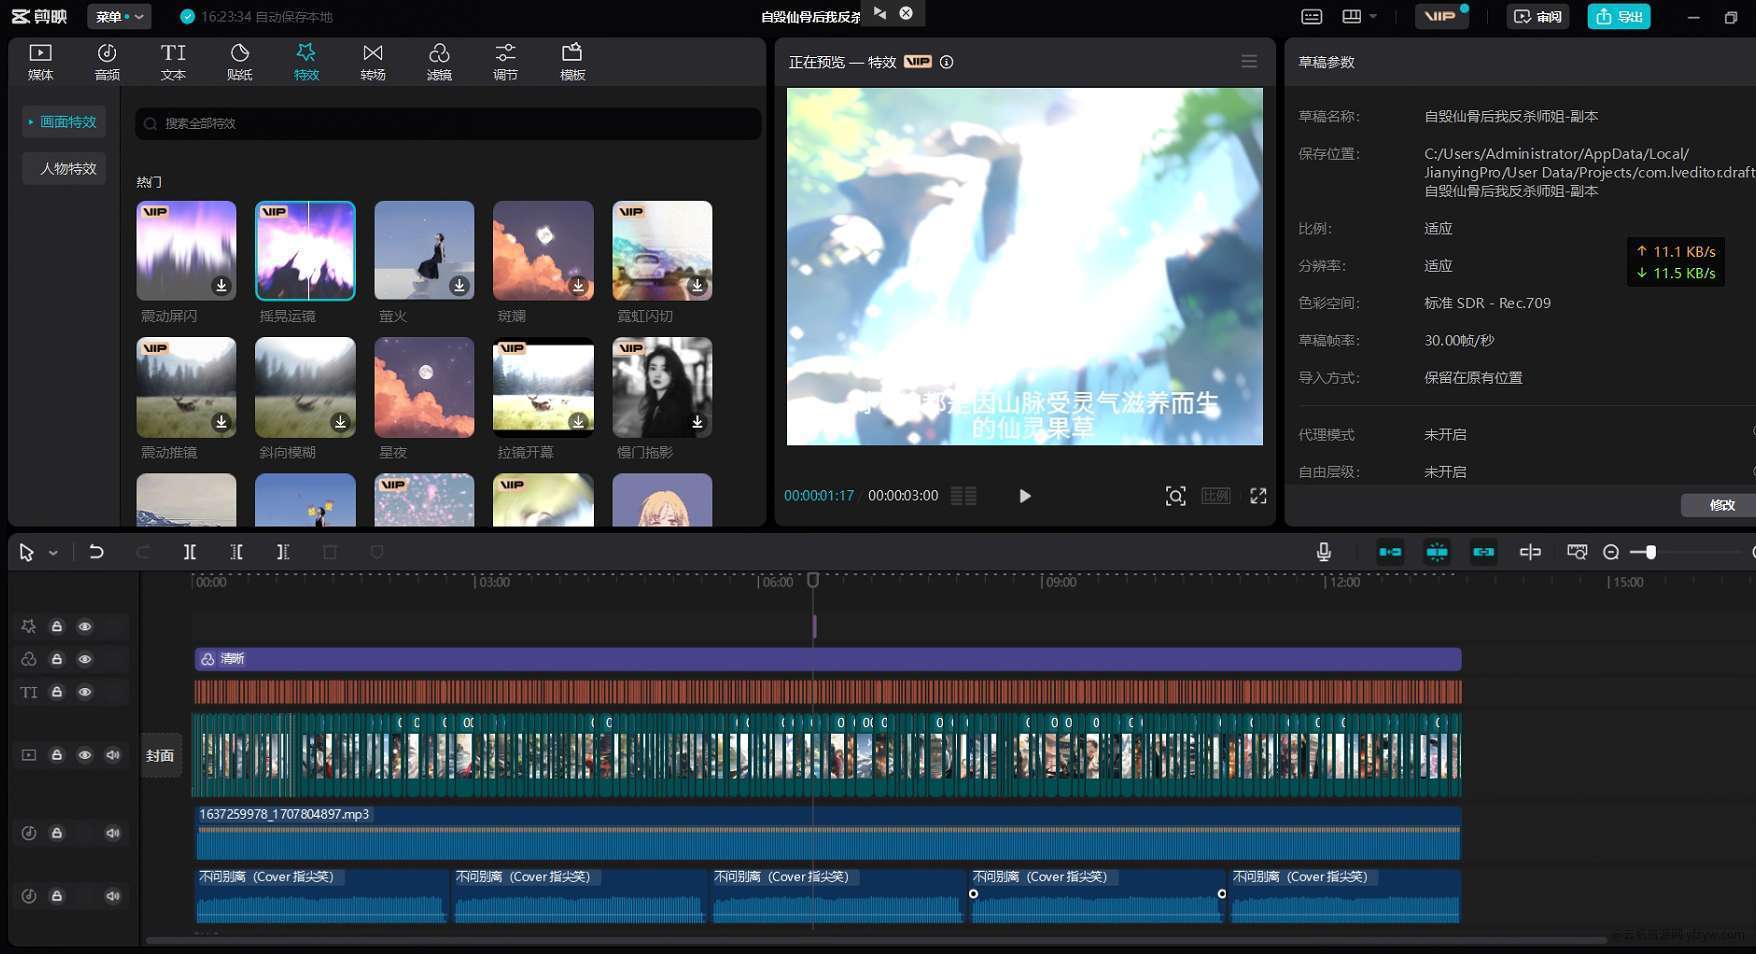The width and height of the screenshot is (1756, 954).
Task: Click the 审阅 review button
Action: 1537,16
